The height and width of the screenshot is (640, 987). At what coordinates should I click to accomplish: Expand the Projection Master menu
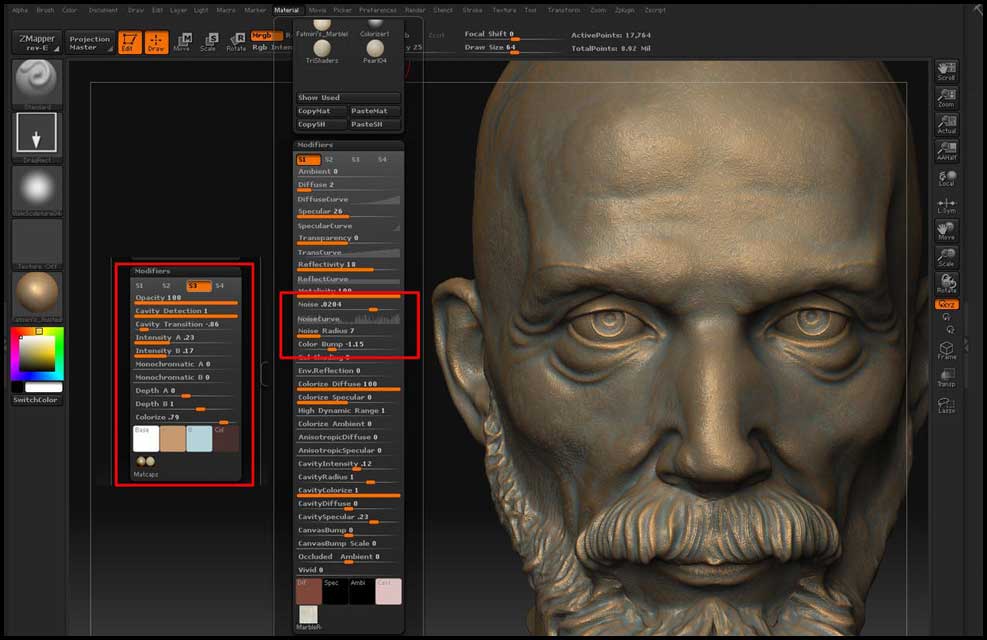point(89,42)
